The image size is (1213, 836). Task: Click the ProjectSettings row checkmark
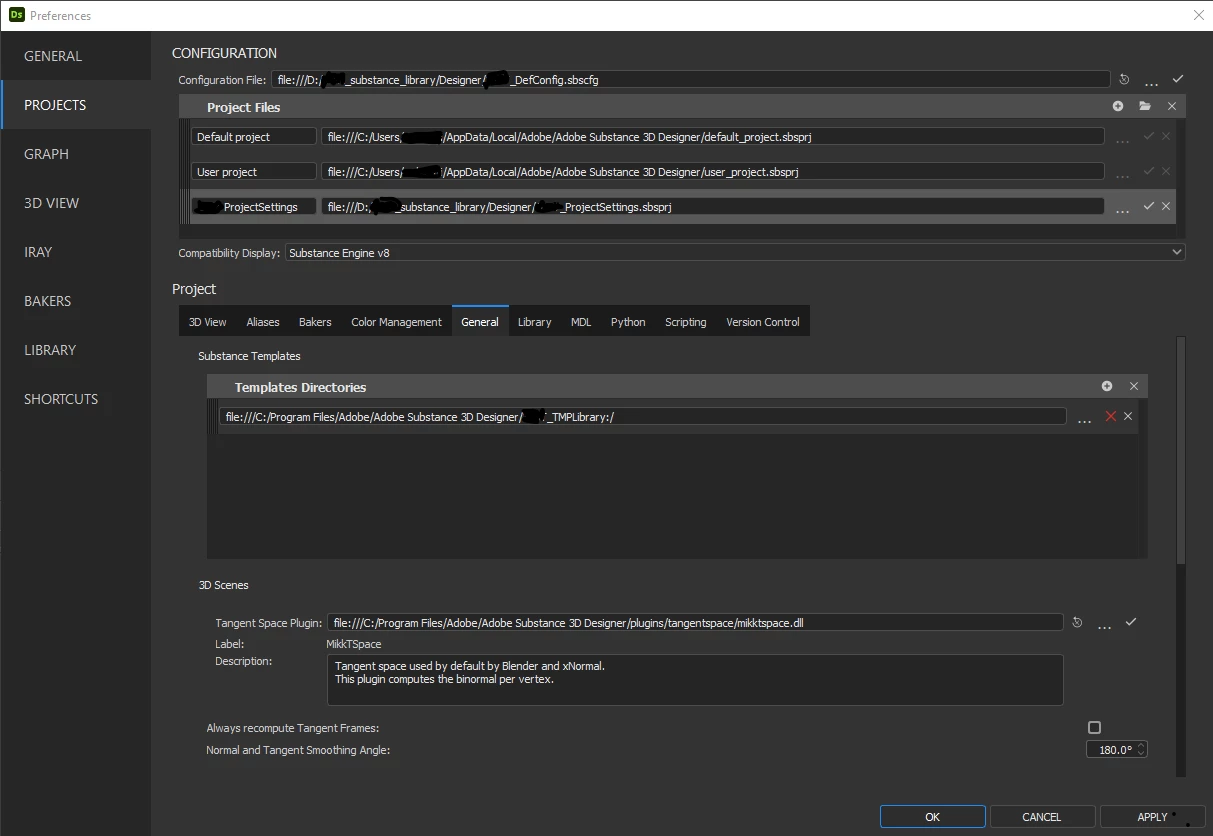pos(1149,206)
